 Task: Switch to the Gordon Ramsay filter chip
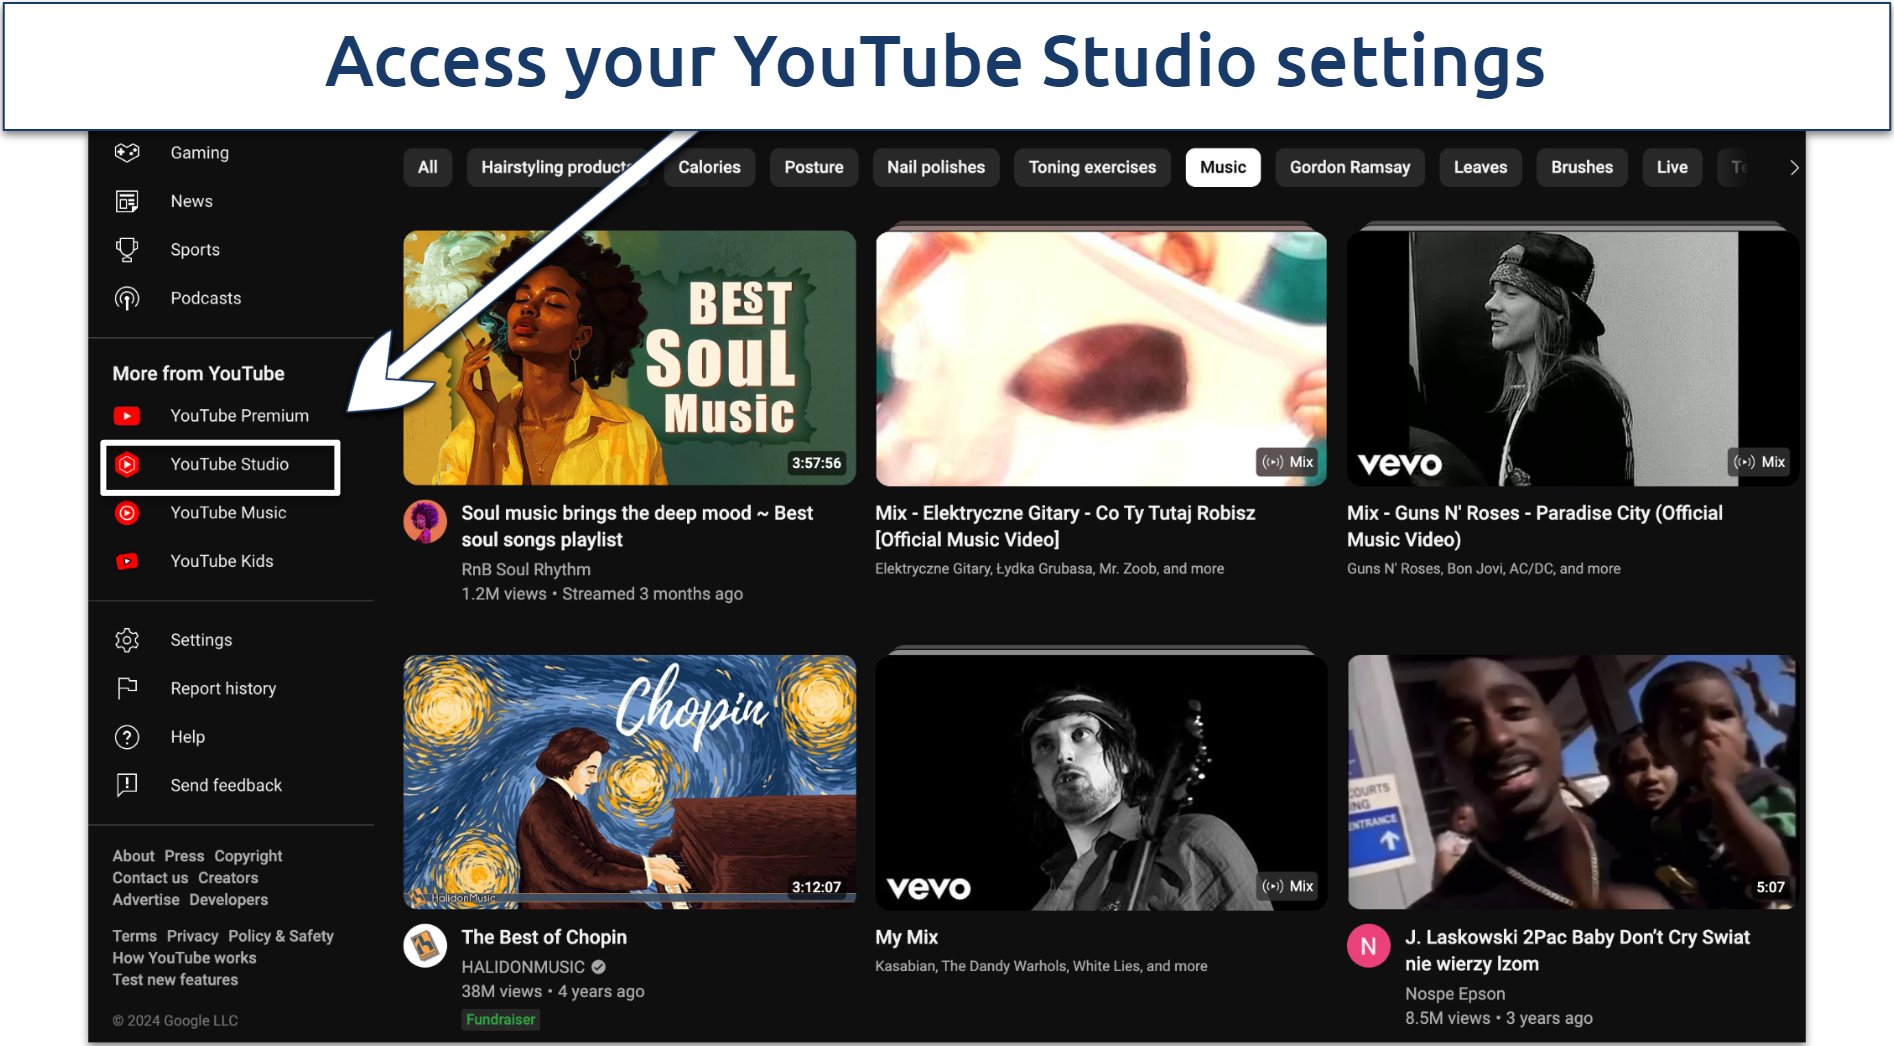click(1350, 167)
